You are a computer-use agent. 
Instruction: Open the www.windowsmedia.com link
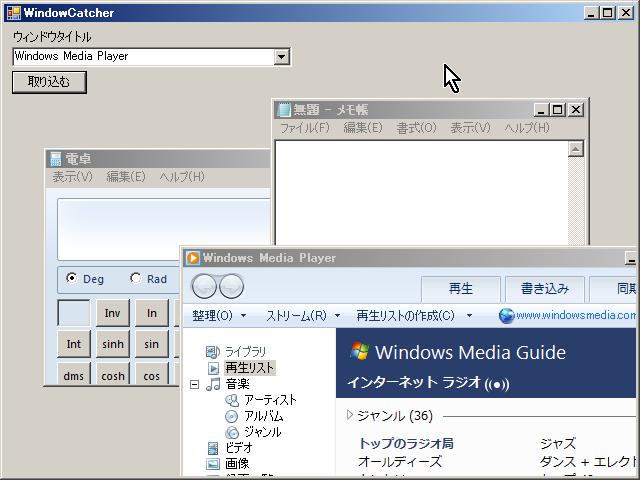click(576, 315)
